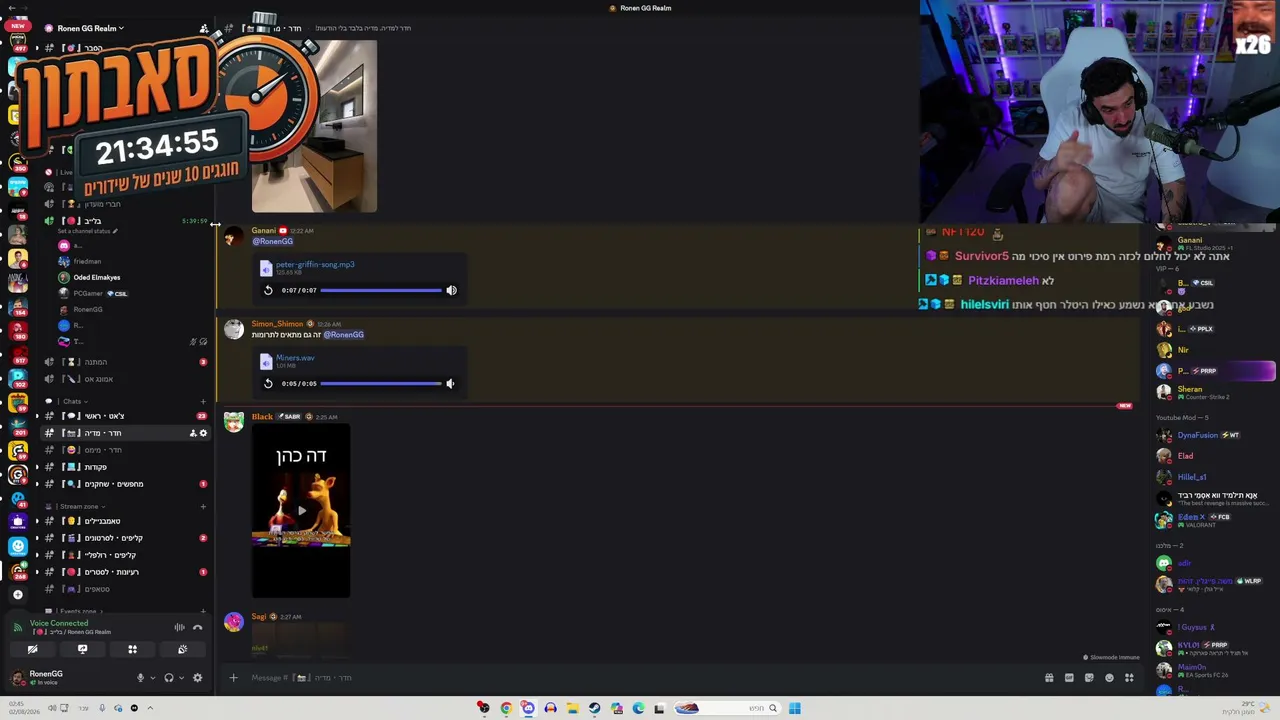This screenshot has width=1280, height=720.
Task: Open File Explorer from the taskbar
Action: click(572, 708)
